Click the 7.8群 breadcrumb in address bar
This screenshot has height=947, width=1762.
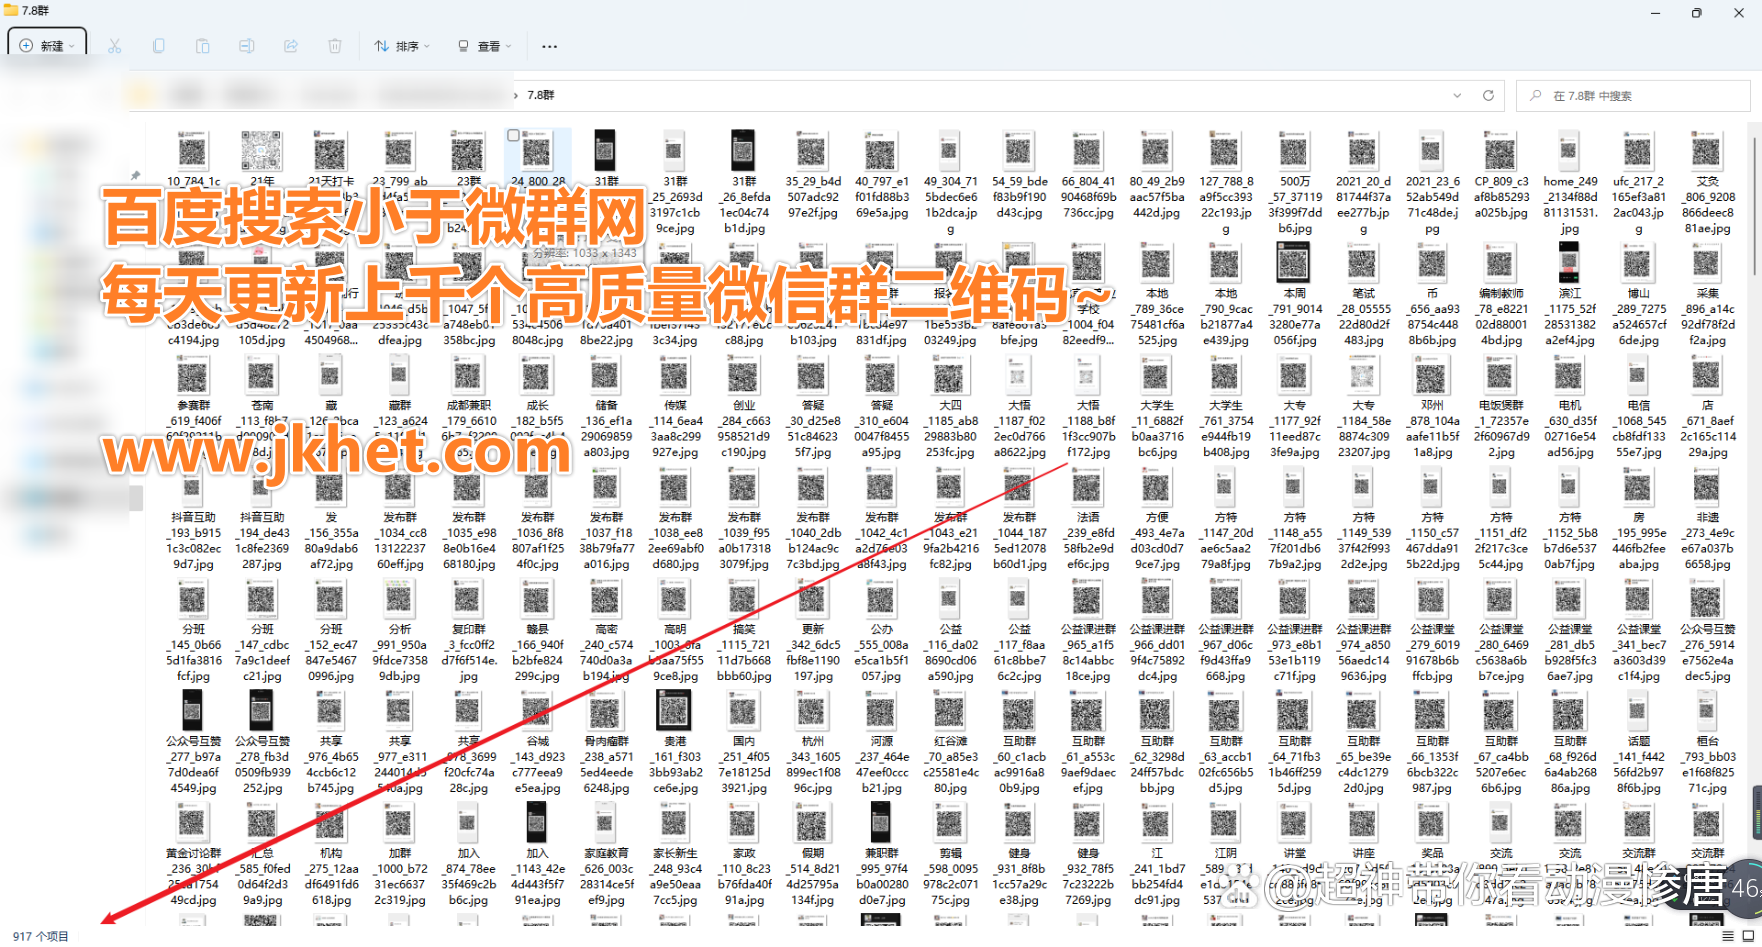(541, 95)
